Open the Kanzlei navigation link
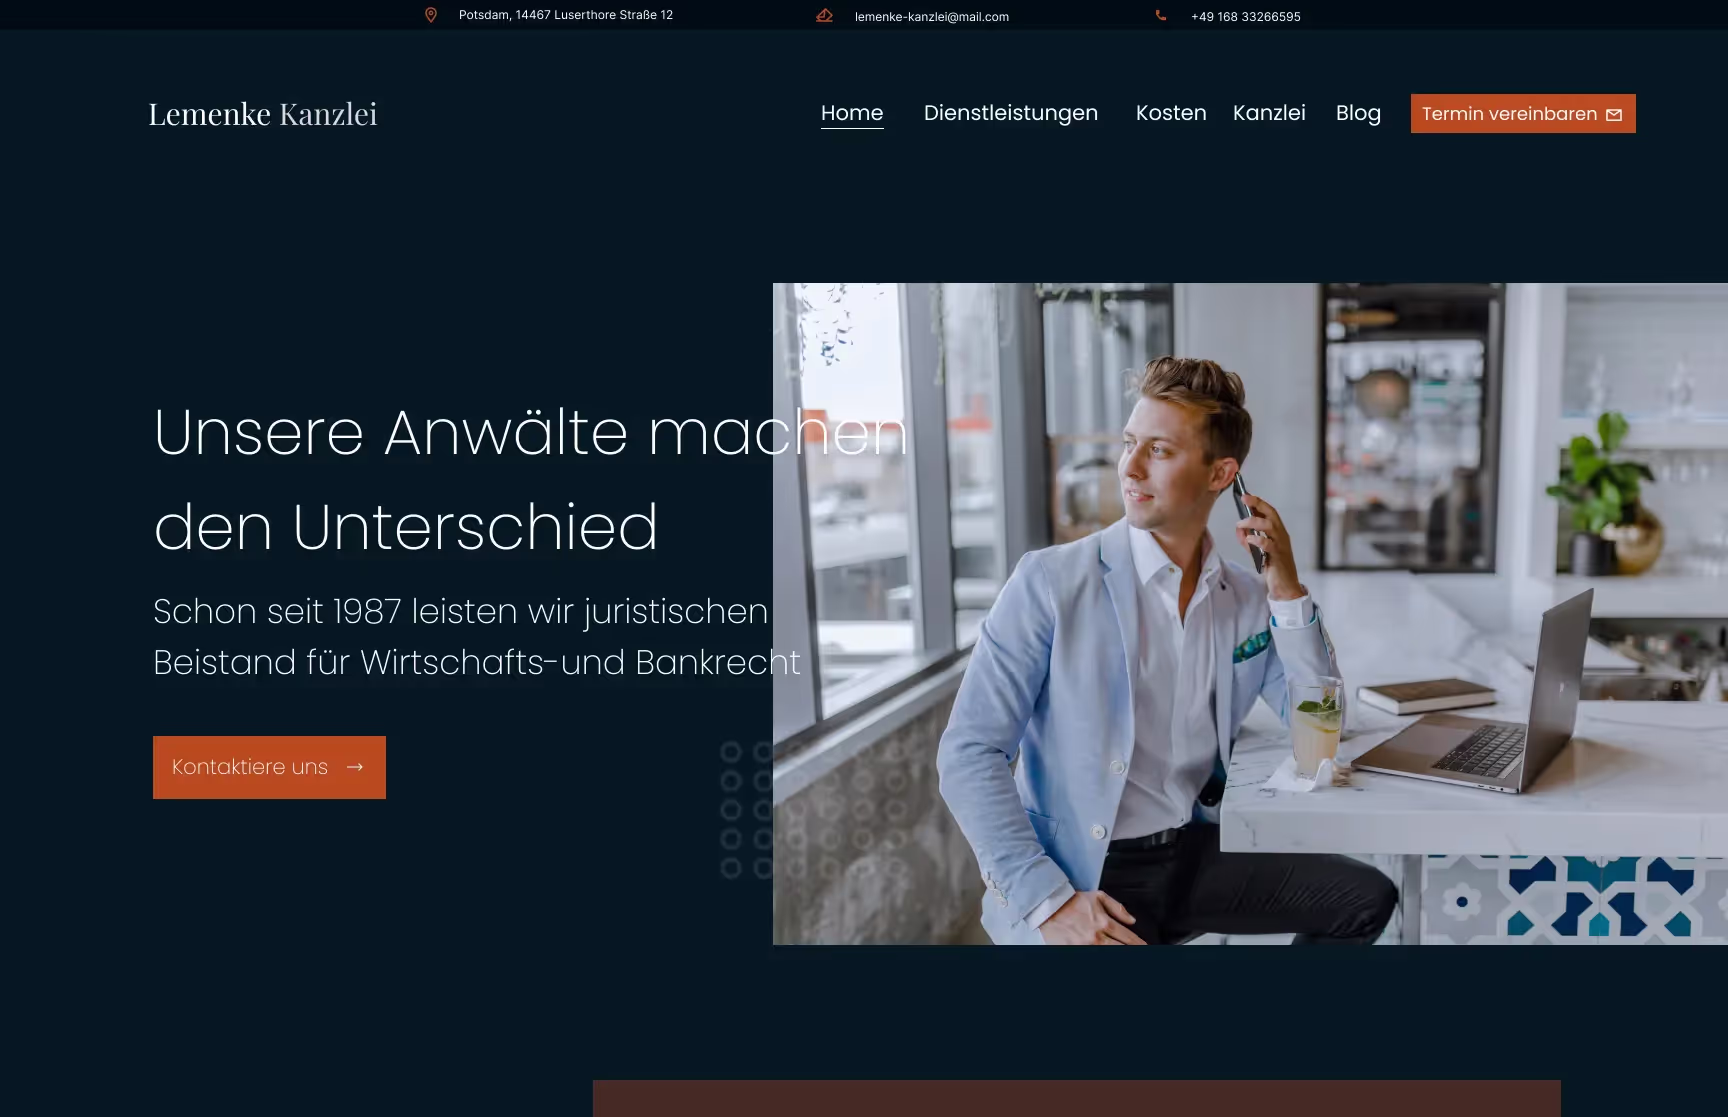The width and height of the screenshot is (1728, 1117). [1269, 113]
